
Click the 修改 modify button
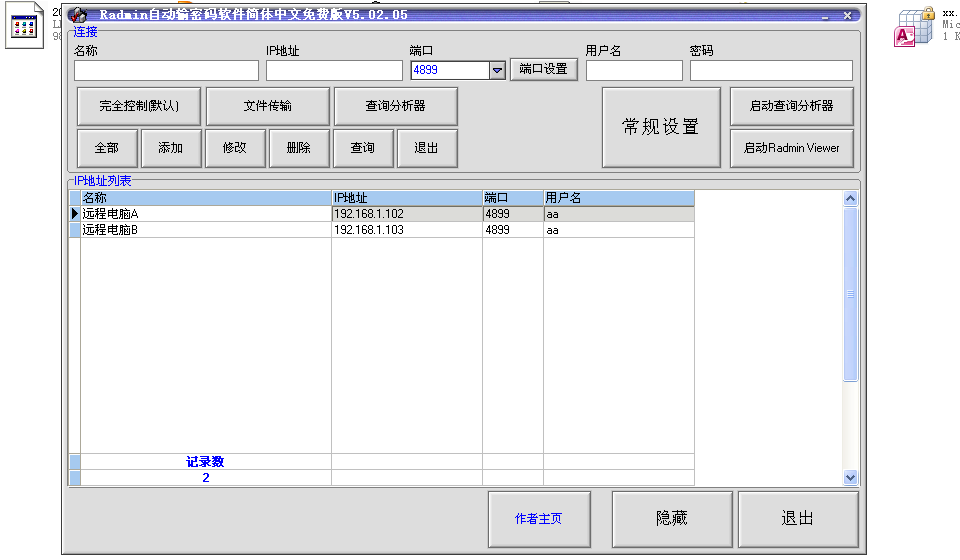[x=235, y=148]
